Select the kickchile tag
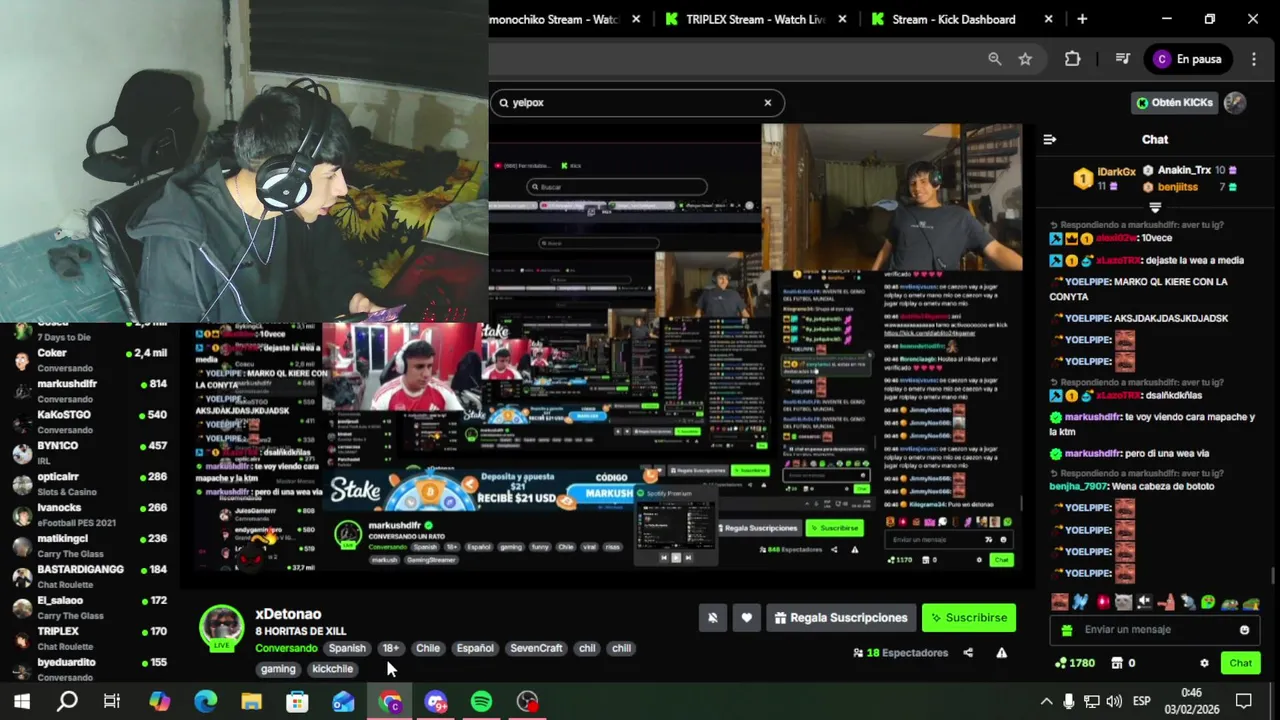The height and width of the screenshot is (720, 1280). [x=333, y=669]
